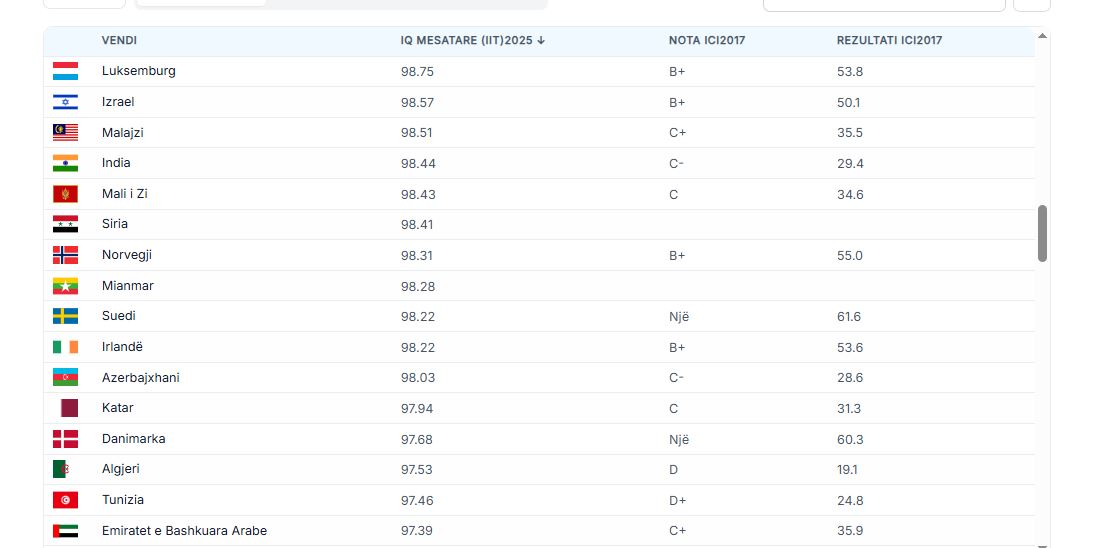
Task: Click the India flag icon
Action: [65, 163]
